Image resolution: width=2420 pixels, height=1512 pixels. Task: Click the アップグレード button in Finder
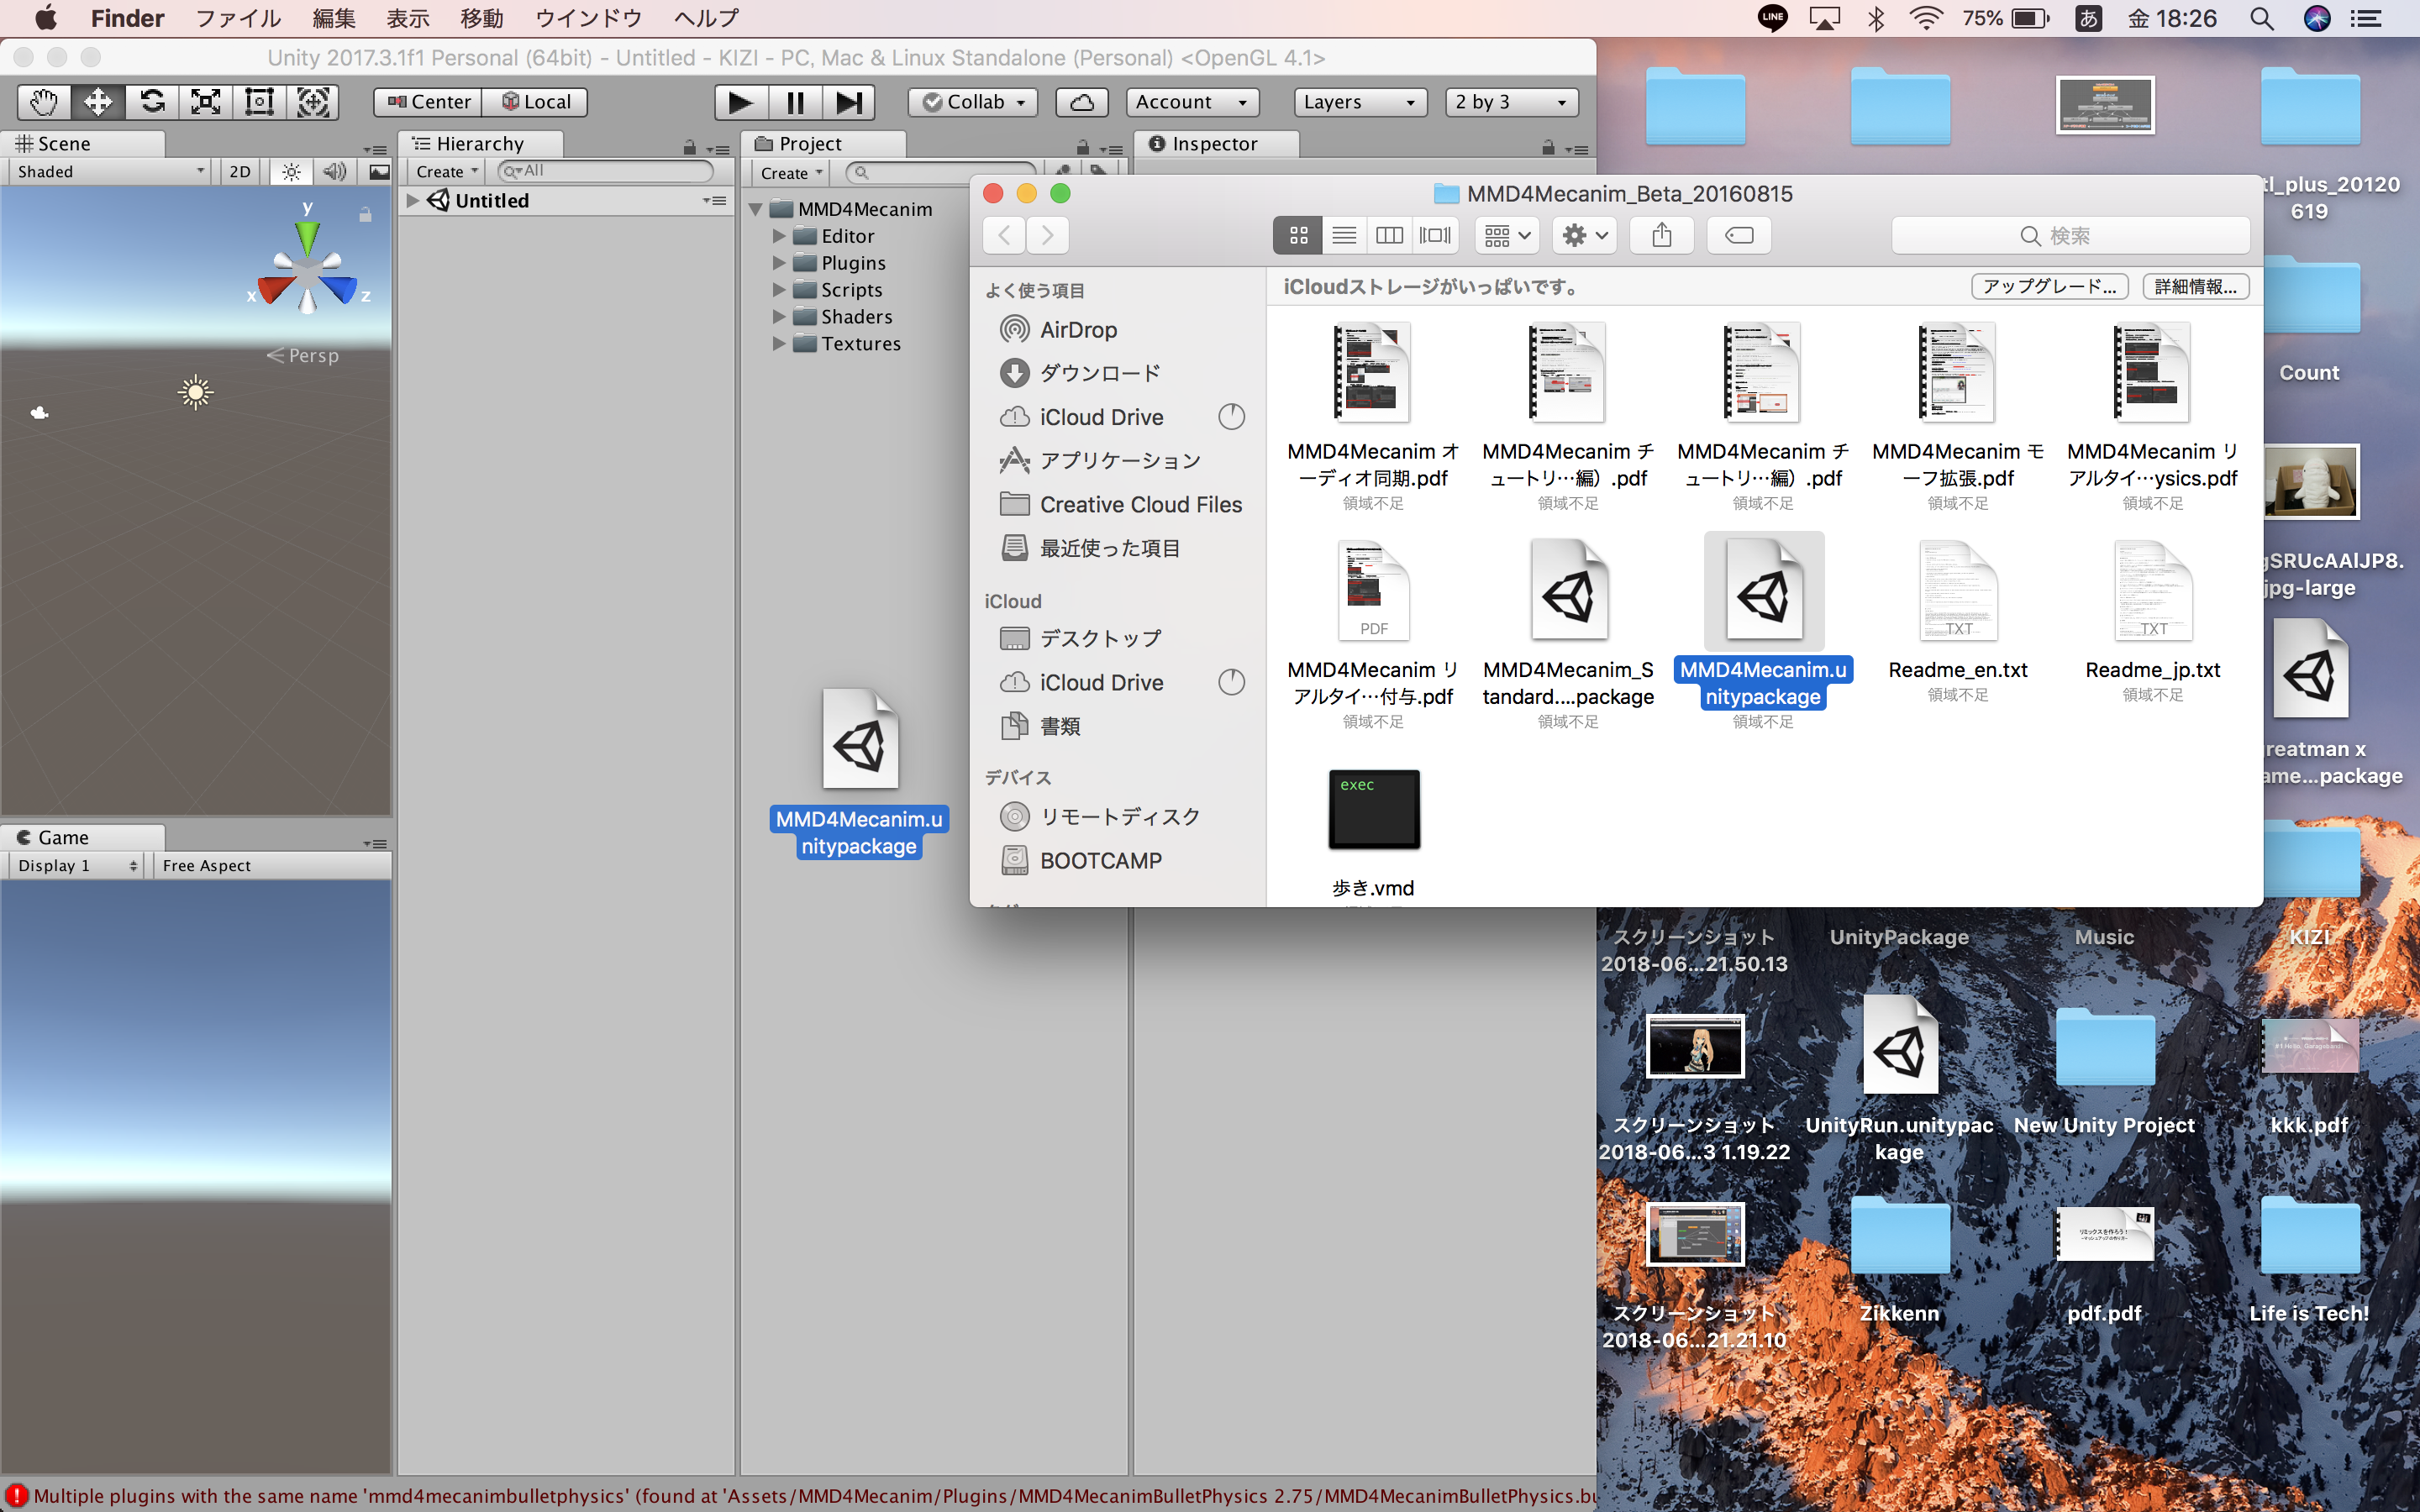click(2050, 286)
